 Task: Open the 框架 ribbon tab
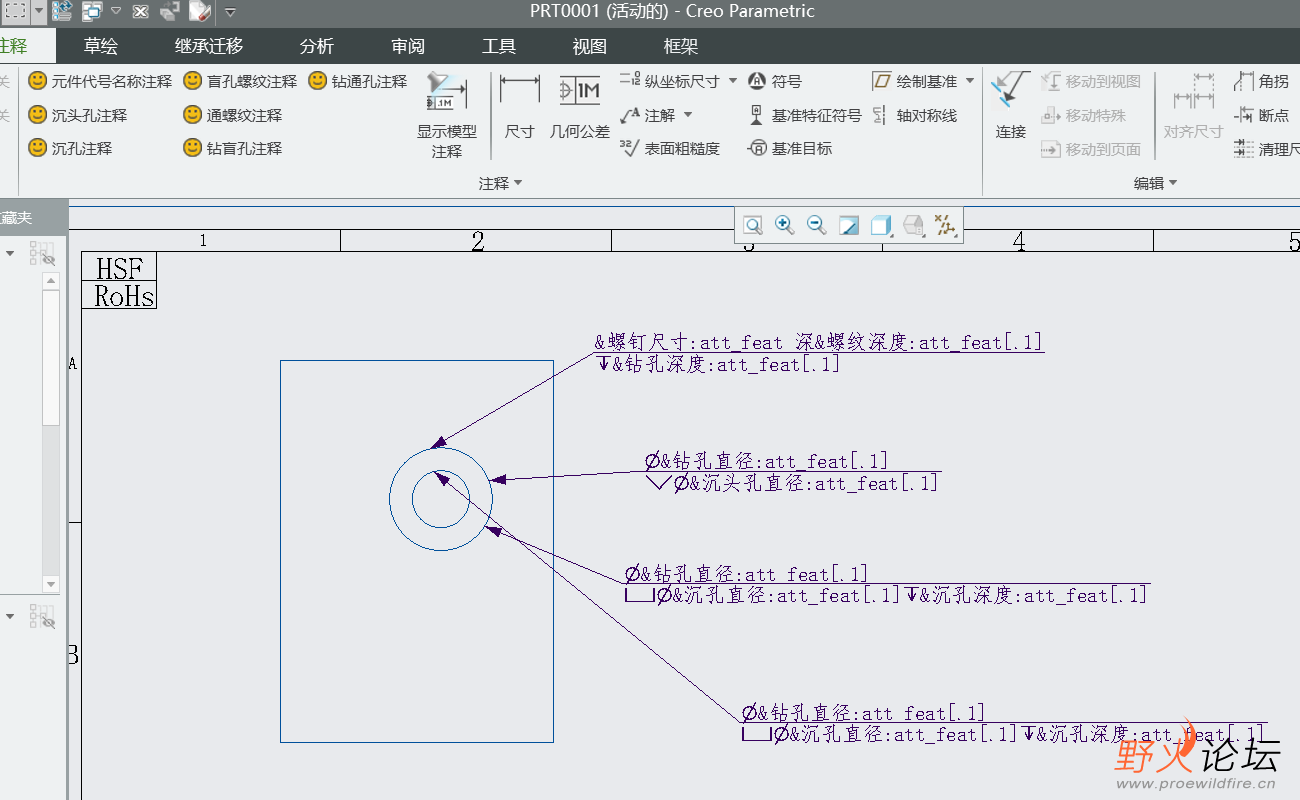[681, 46]
